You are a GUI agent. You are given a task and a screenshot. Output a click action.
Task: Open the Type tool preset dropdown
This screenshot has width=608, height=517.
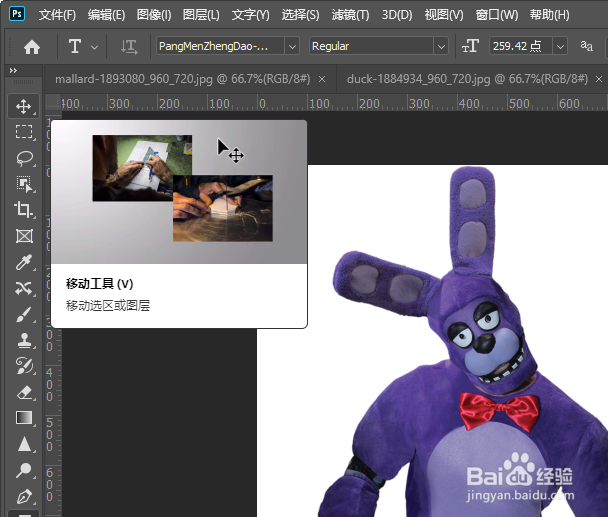[x=94, y=47]
